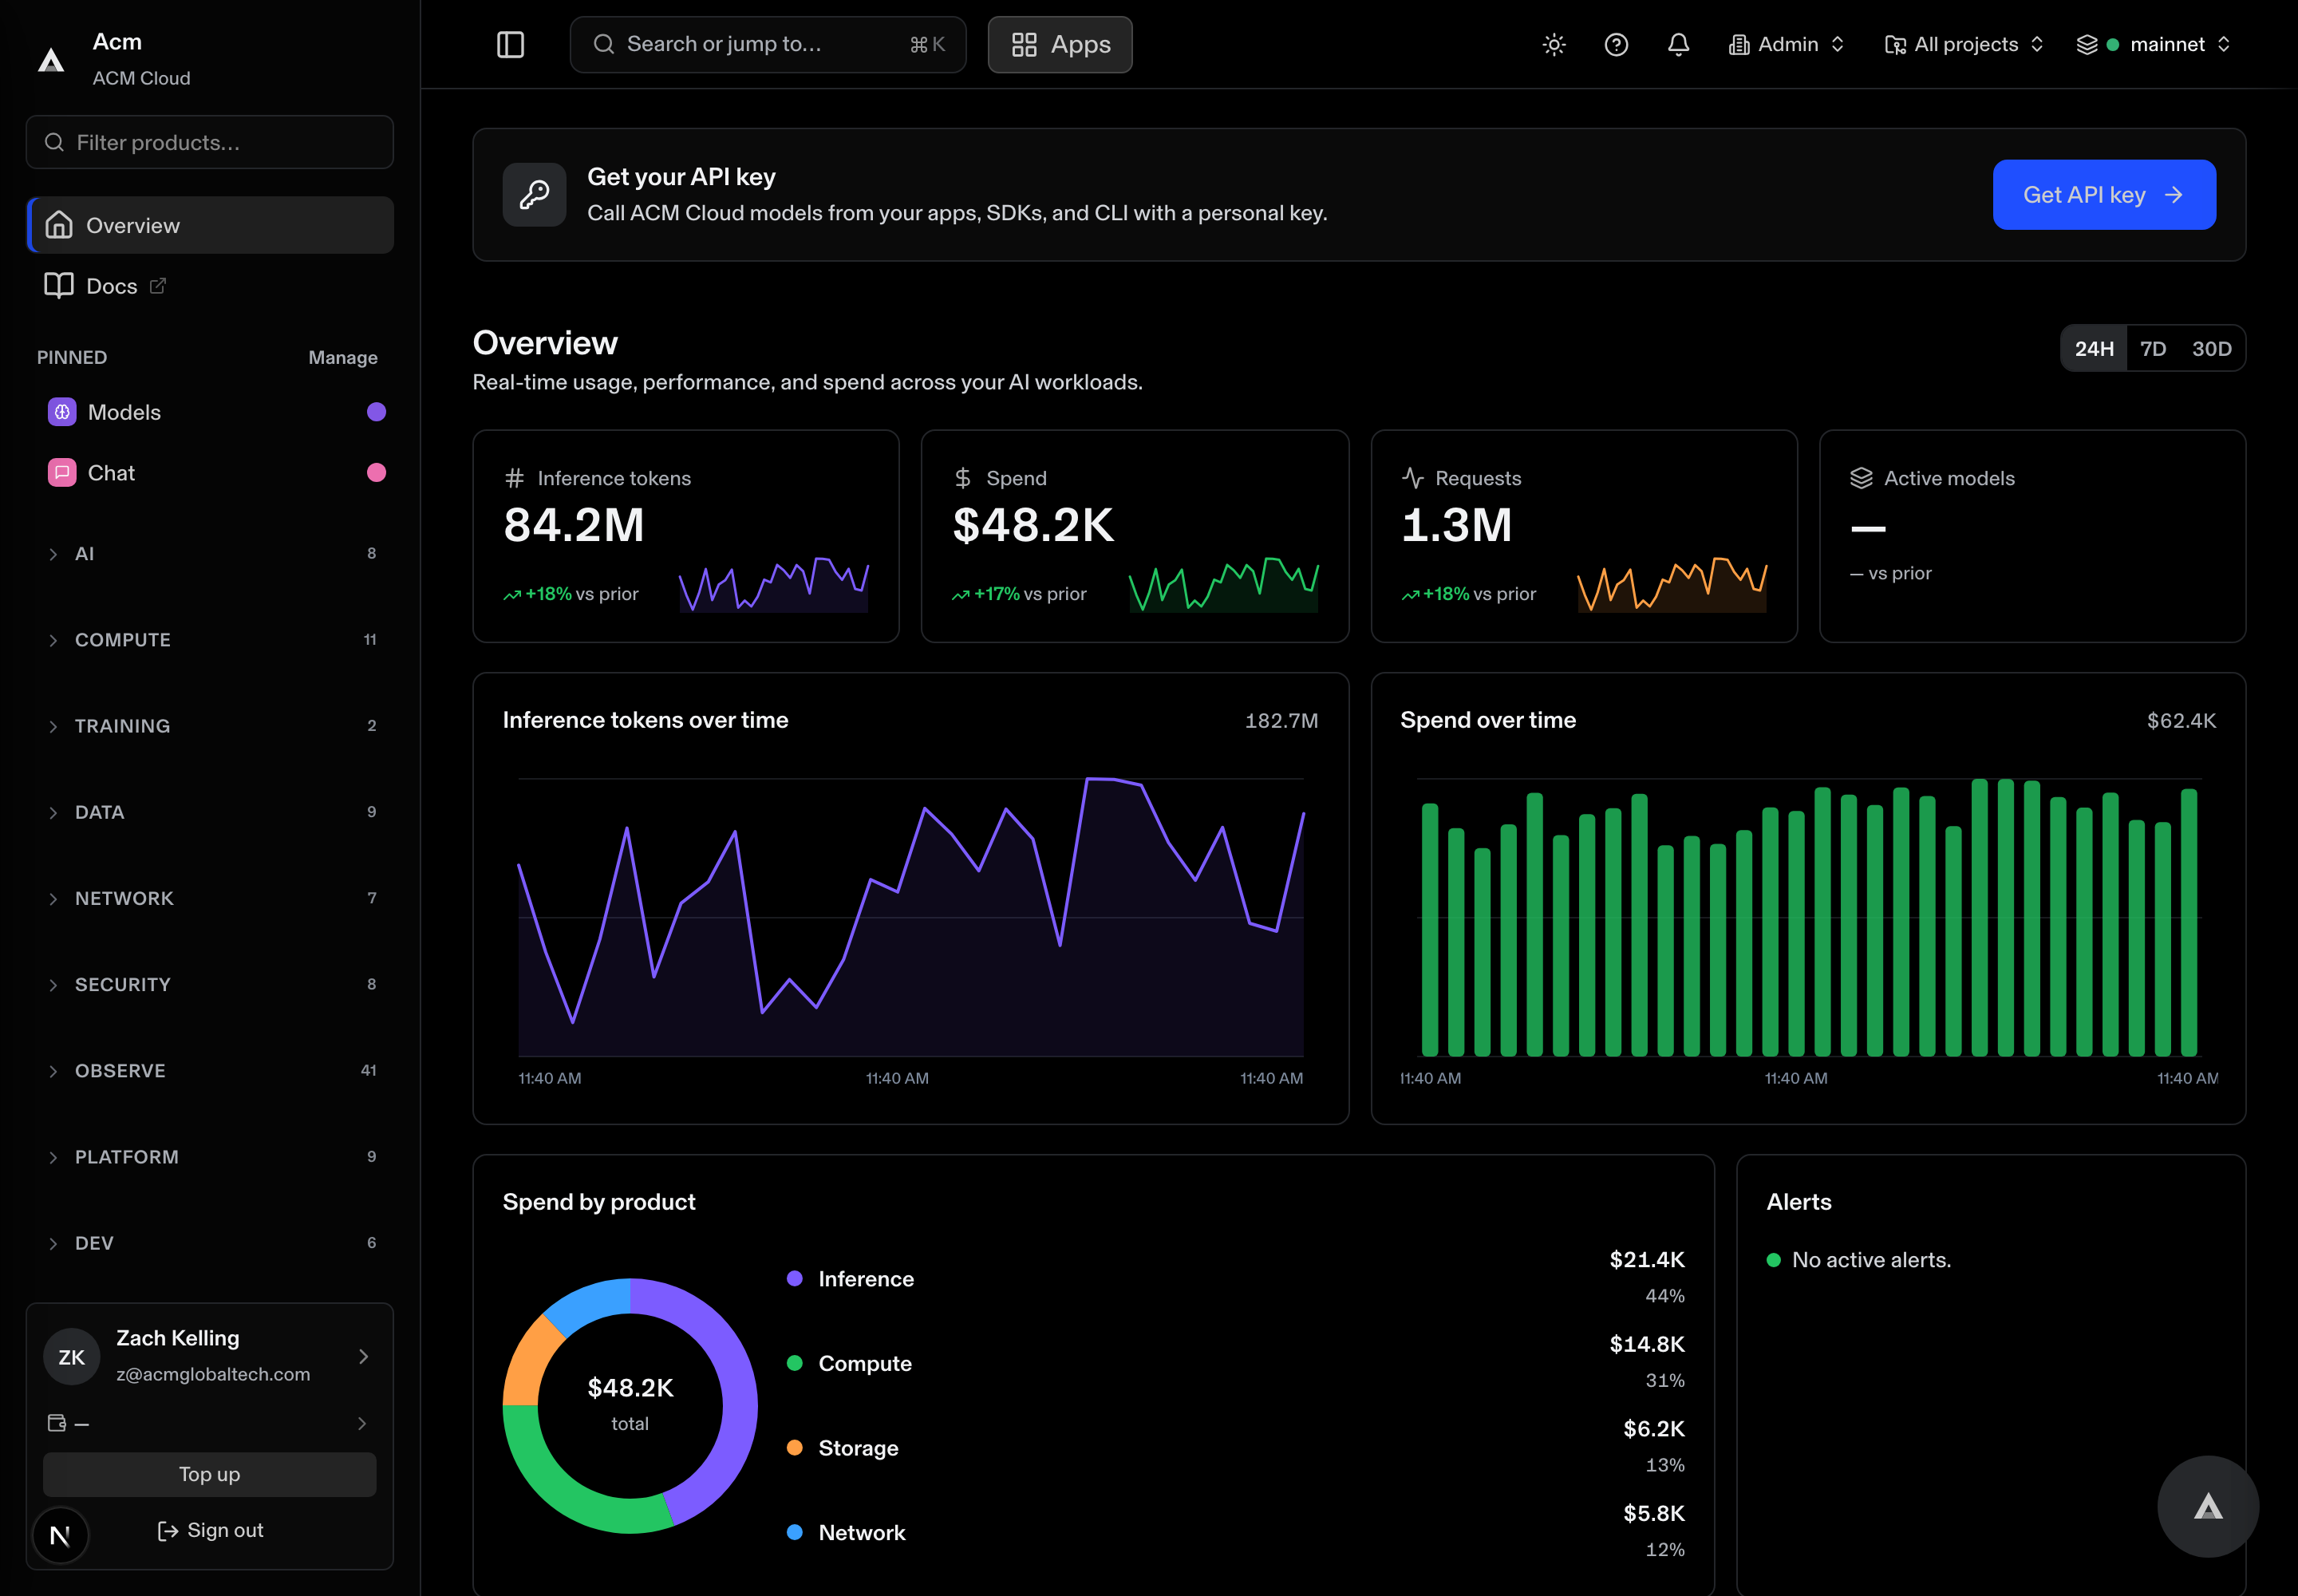Open the wallet balance row chevron
The height and width of the screenshot is (1596, 2298).
point(362,1422)
